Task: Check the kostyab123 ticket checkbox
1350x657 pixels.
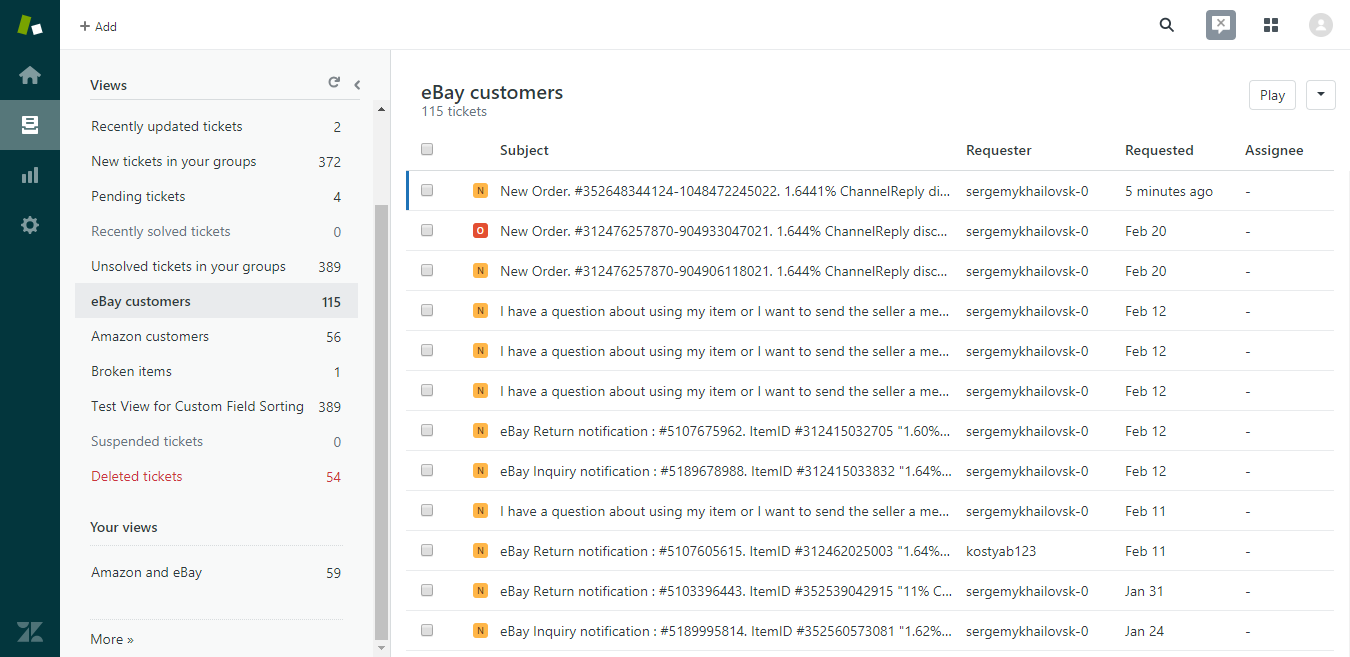Action: pyautogui.click(x=427, y=550)
